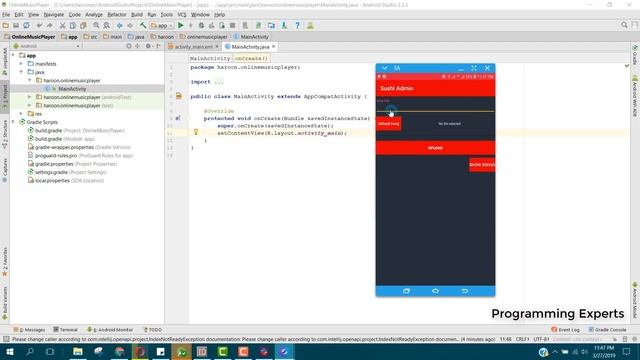This screenshot has height=360, width=640.
Task: Open the app run configuration dropdown
Action: (x=162, y=25)
